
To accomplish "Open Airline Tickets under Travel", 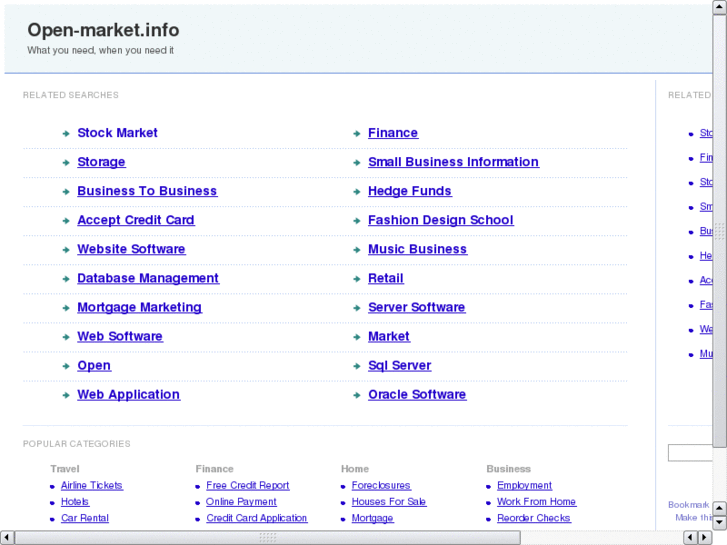I will click(91, 485).
